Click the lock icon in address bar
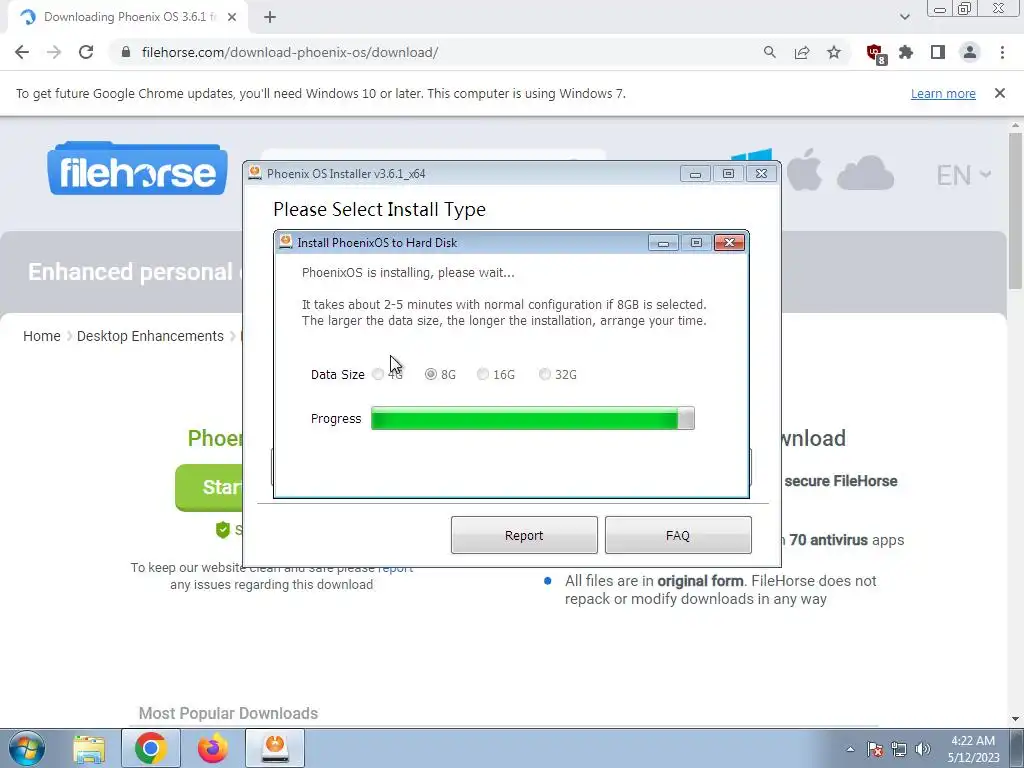 point(126,52)
